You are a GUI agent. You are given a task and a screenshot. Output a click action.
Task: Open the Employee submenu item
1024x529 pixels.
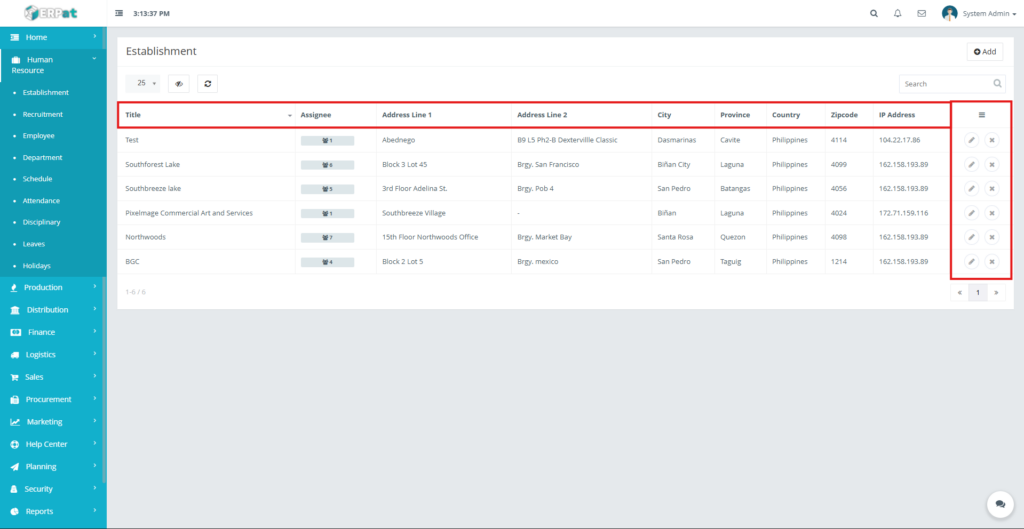tap(39, 136)
